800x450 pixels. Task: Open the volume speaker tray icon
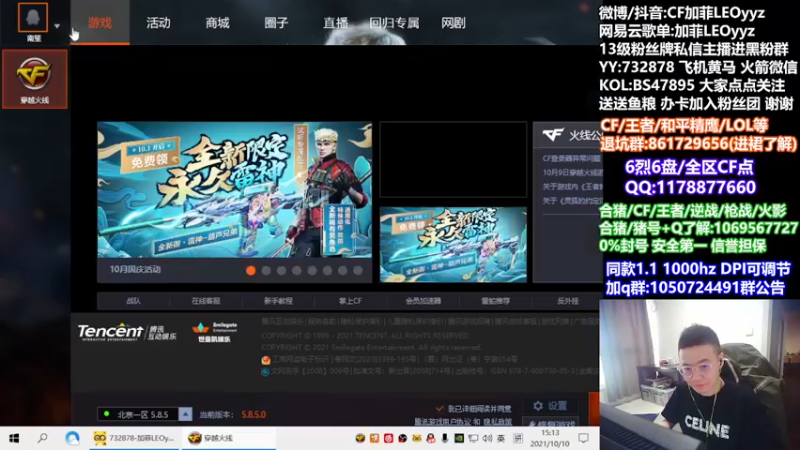[487, 438]
